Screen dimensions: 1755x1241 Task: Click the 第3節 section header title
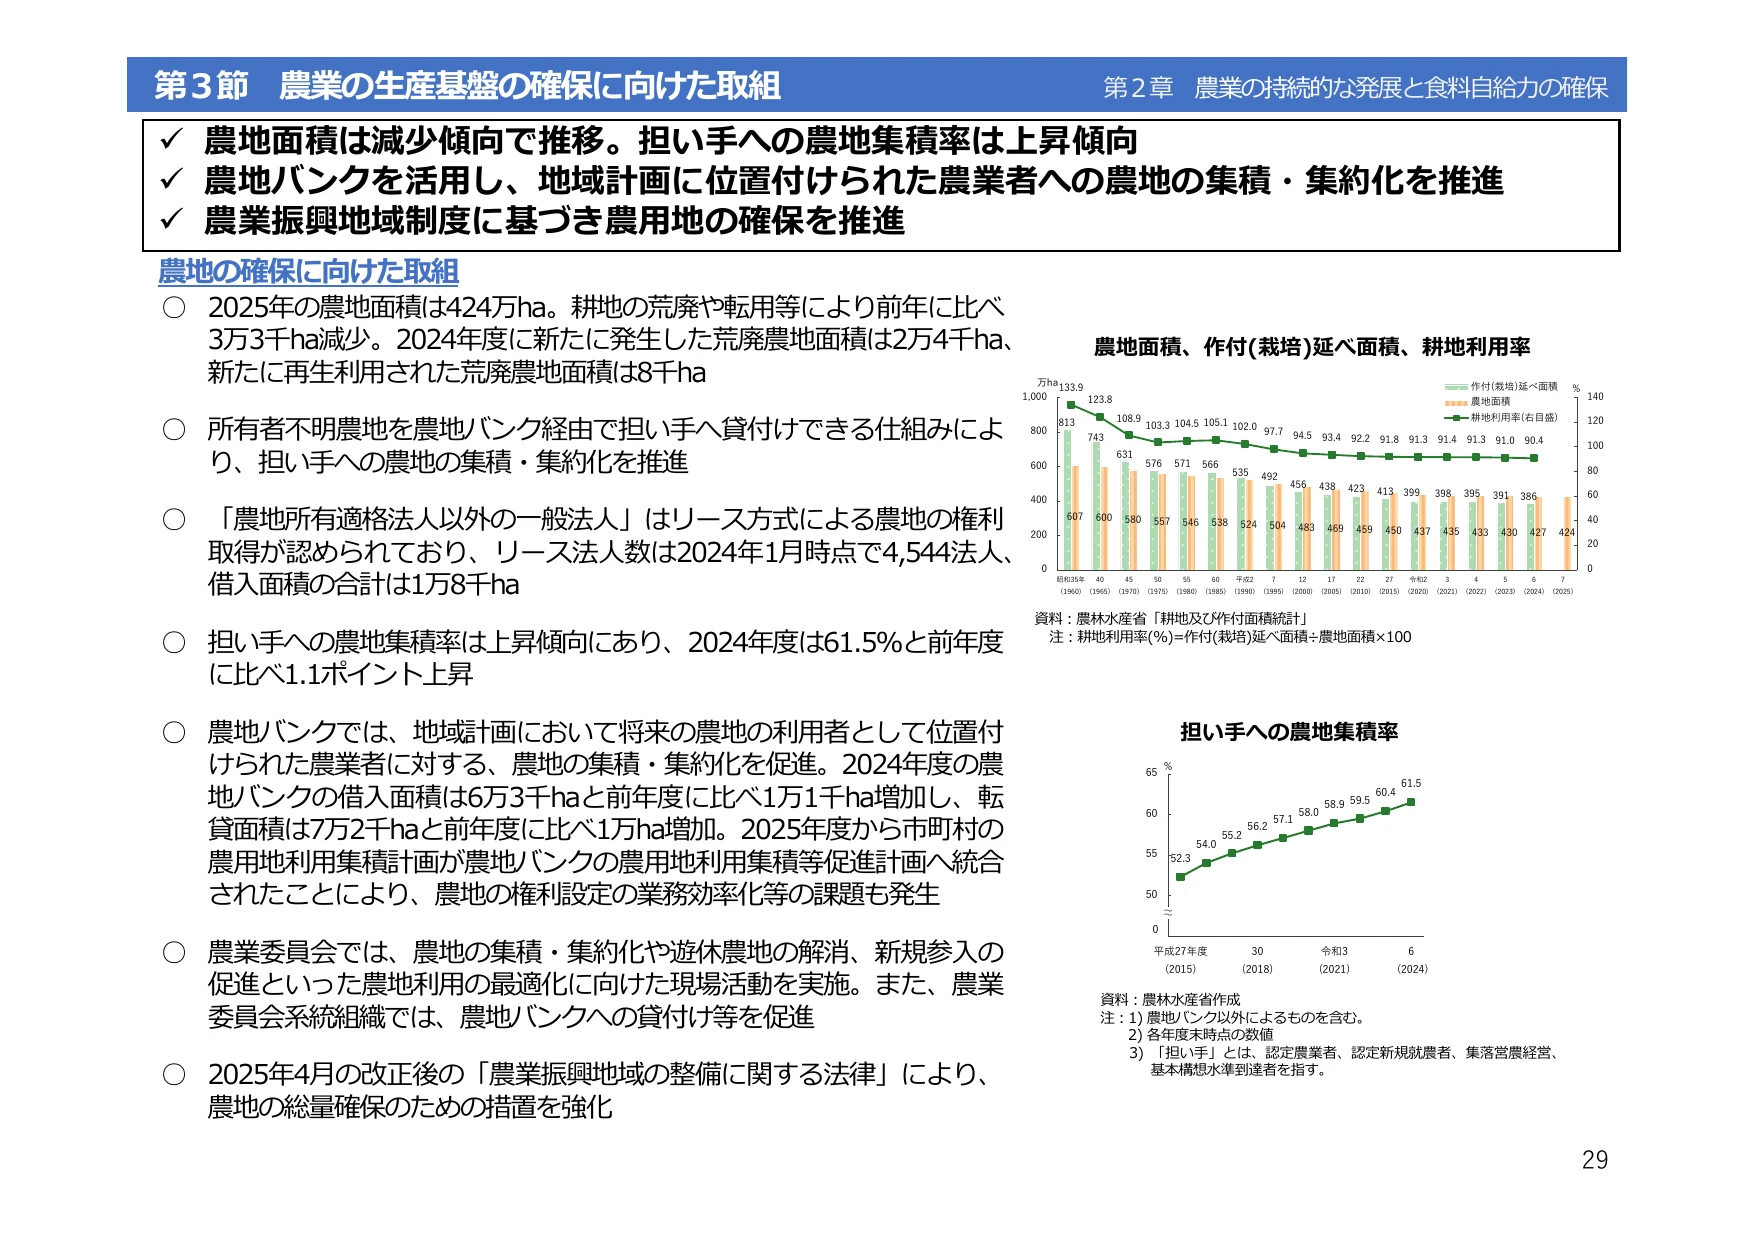pos(467,86)
